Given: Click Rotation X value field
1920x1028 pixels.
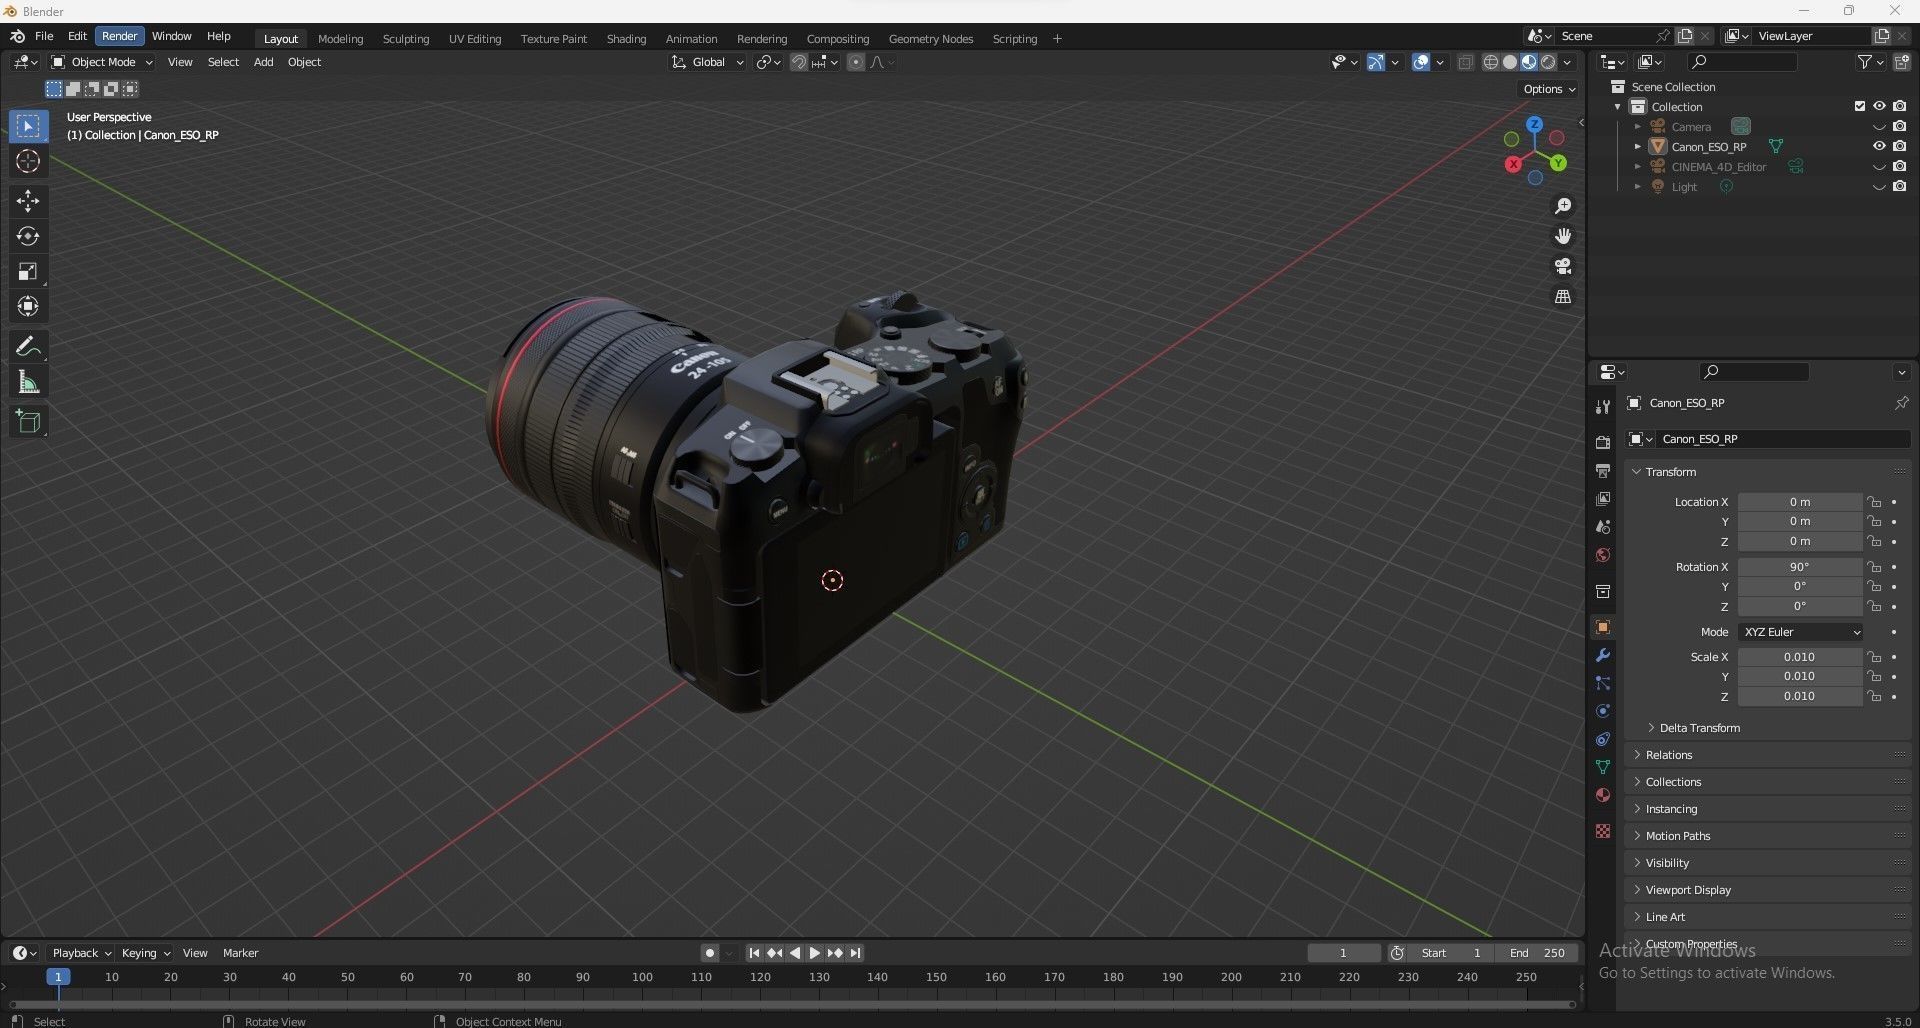Looking at the screenshot, I should 1800,567.
